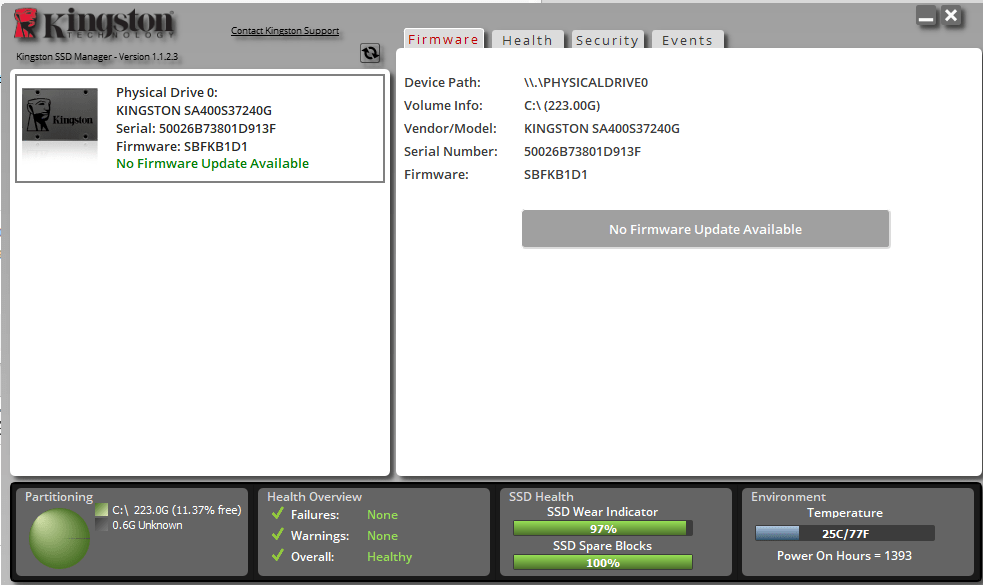Click the refresh drives icon
The image size is (983, 585).
pyautogui.click(x=370, y=53)
